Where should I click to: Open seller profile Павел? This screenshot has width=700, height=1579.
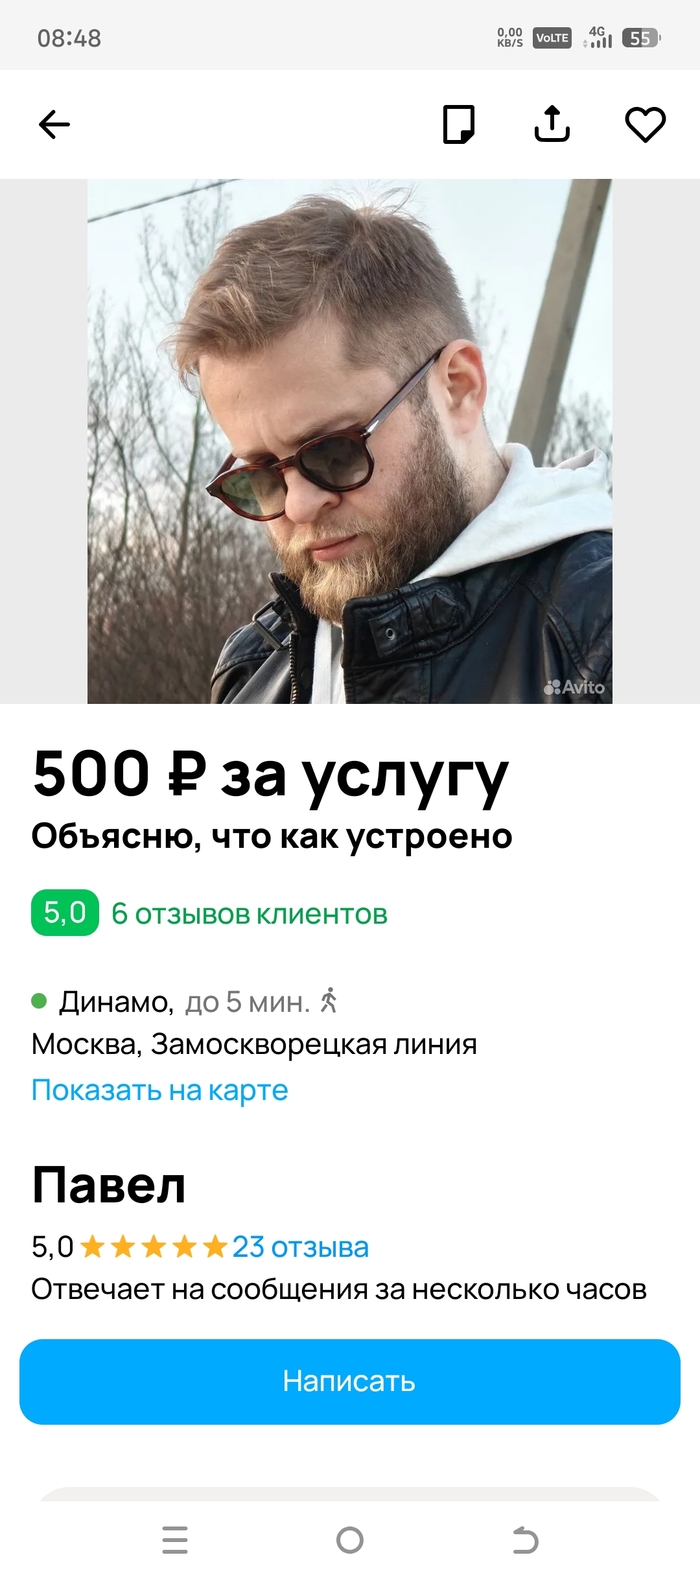(x=109, y=1185)
